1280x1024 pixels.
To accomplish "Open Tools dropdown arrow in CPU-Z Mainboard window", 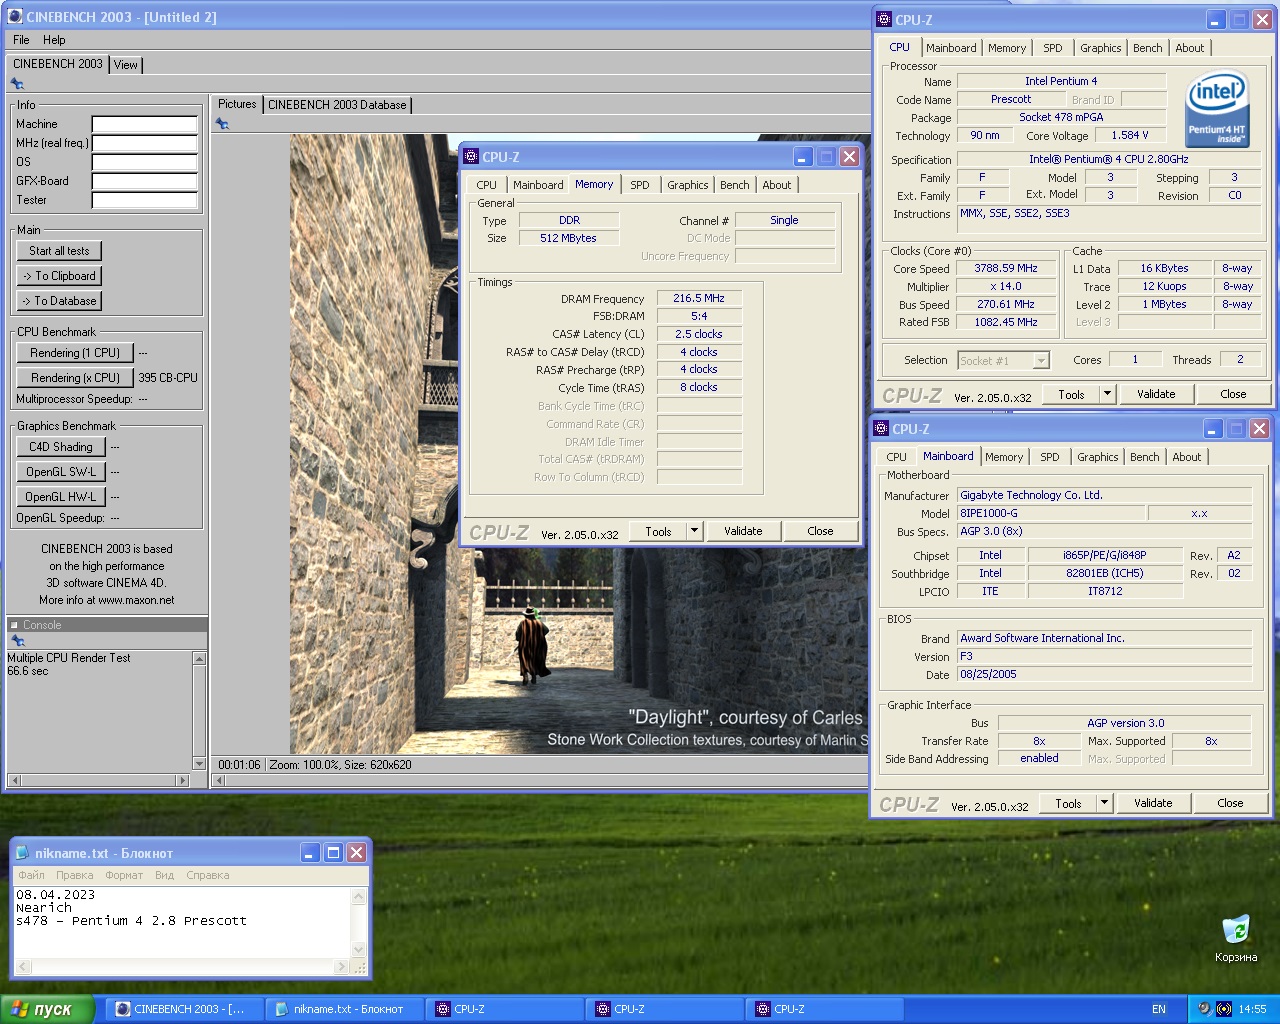I will [x=1104, y=803].
